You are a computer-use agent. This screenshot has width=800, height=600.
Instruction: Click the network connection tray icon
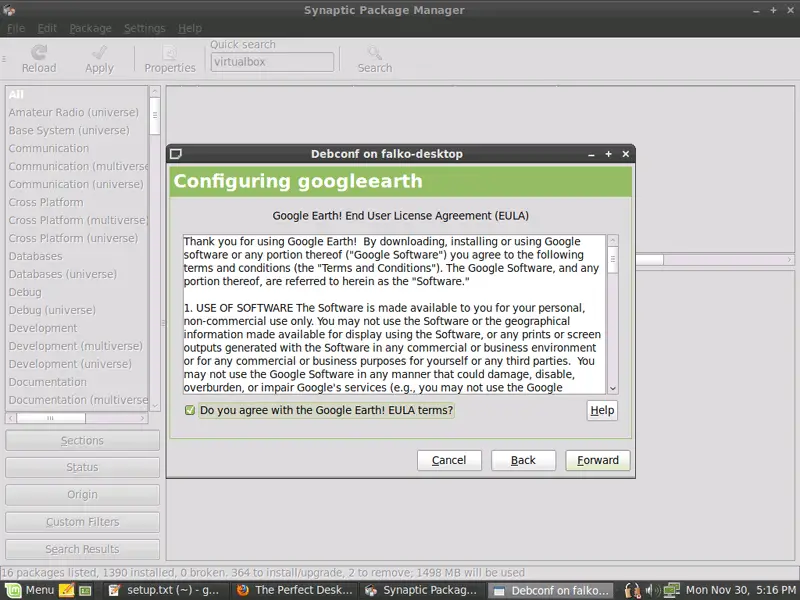[671, 590]
